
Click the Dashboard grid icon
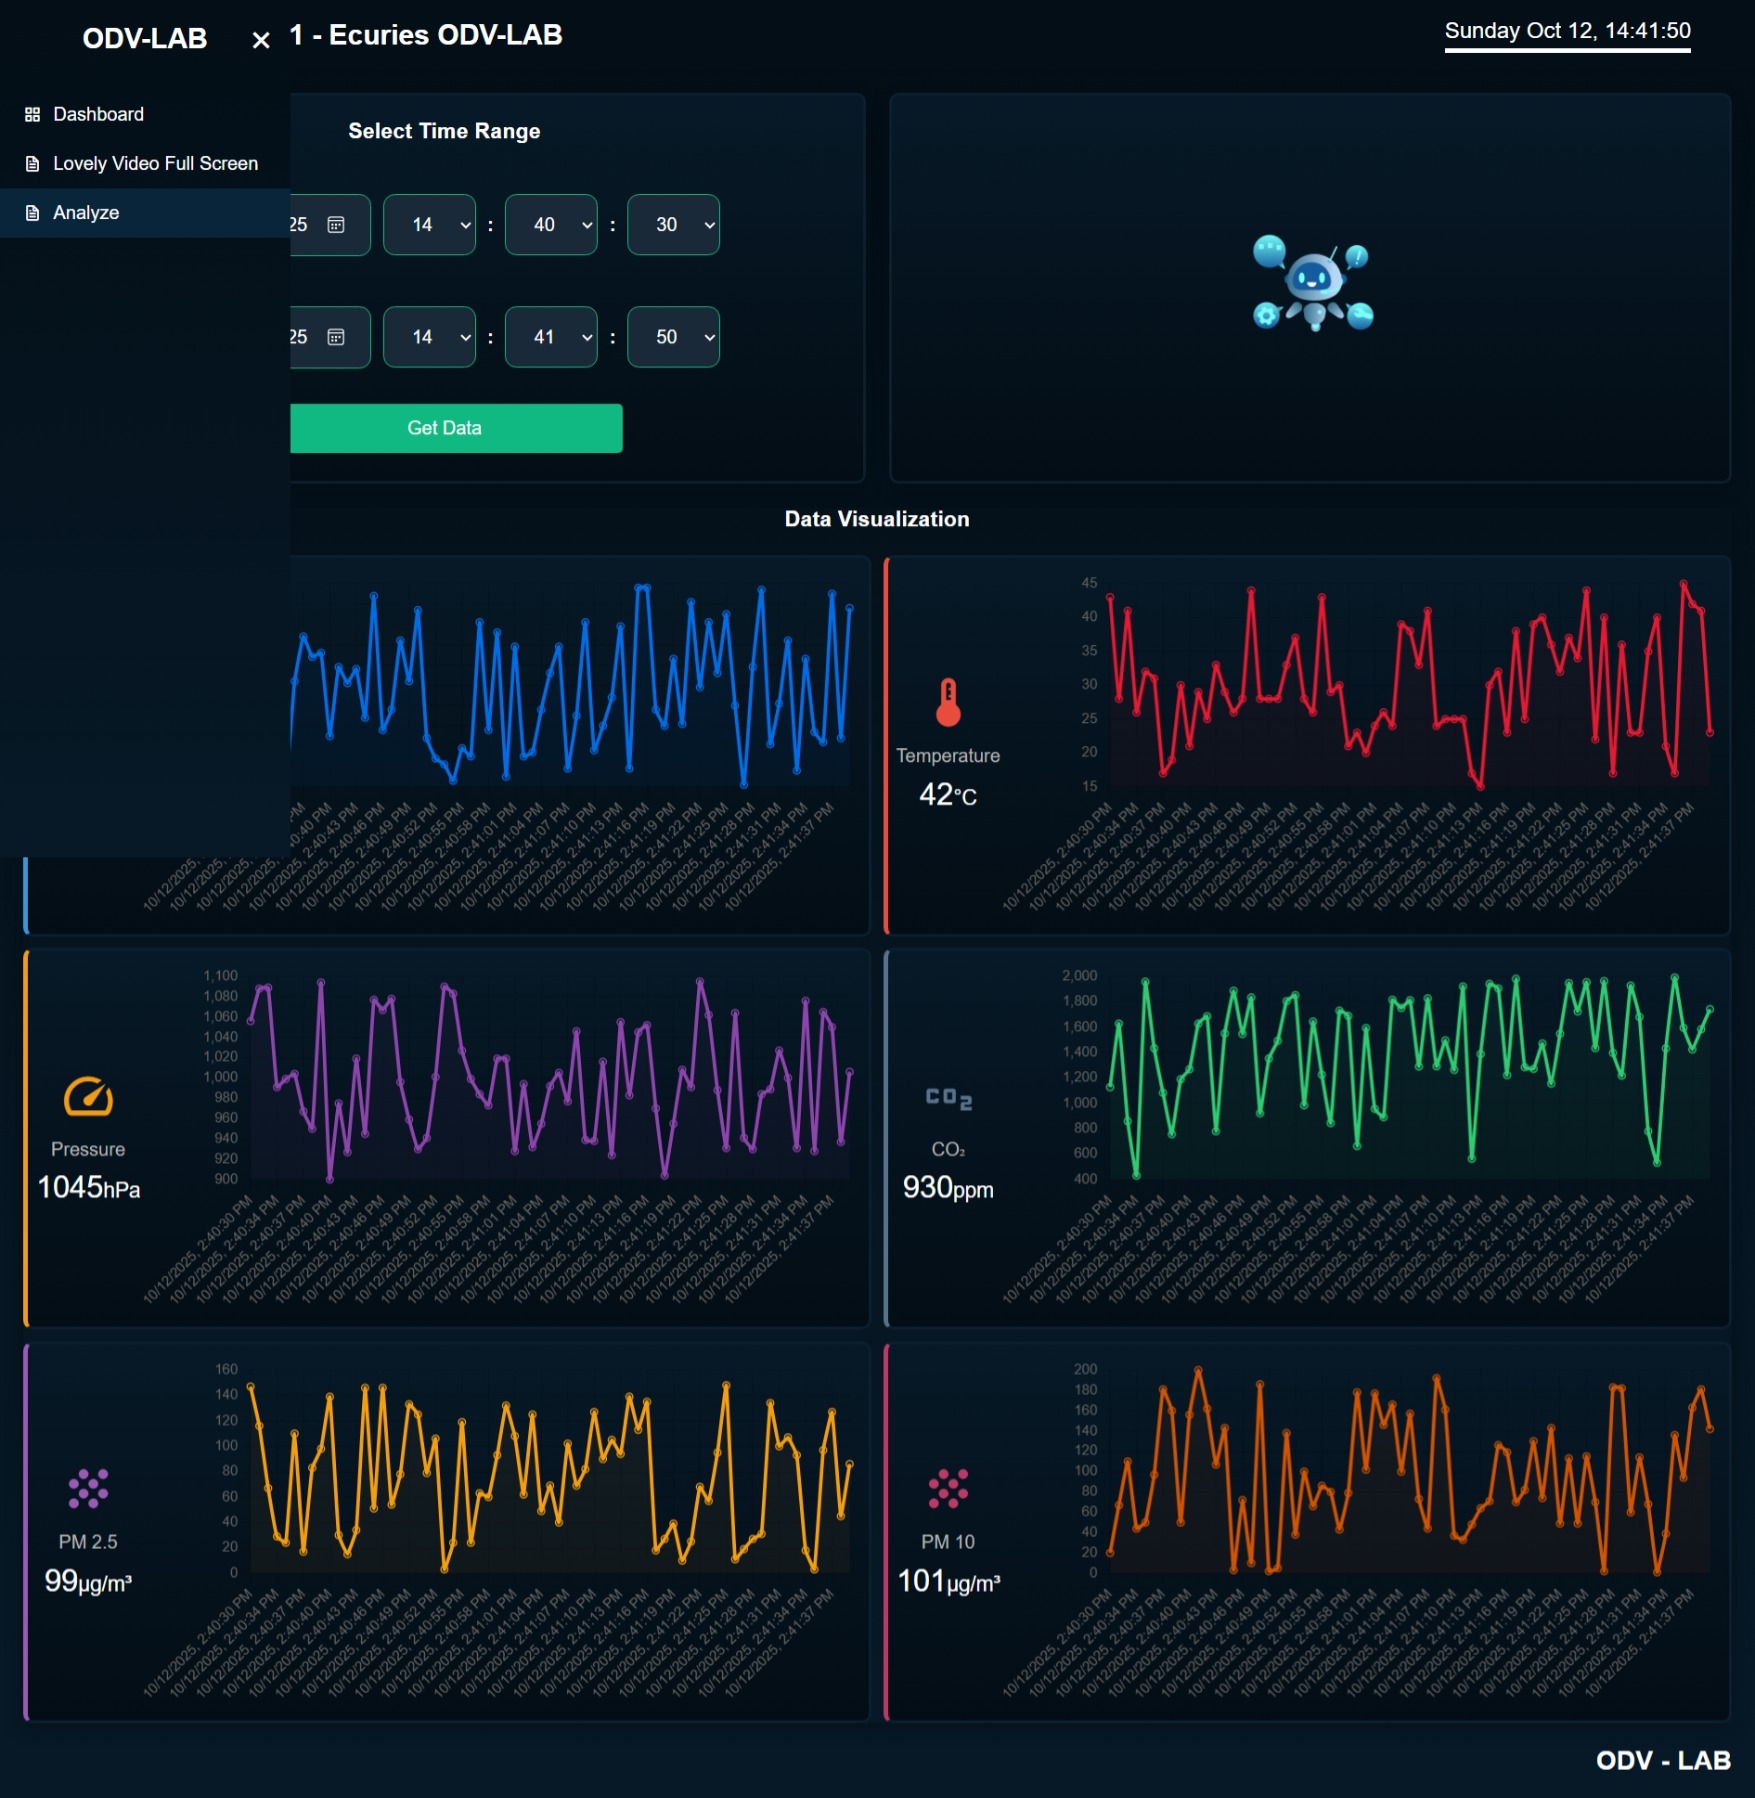point(32,115)
